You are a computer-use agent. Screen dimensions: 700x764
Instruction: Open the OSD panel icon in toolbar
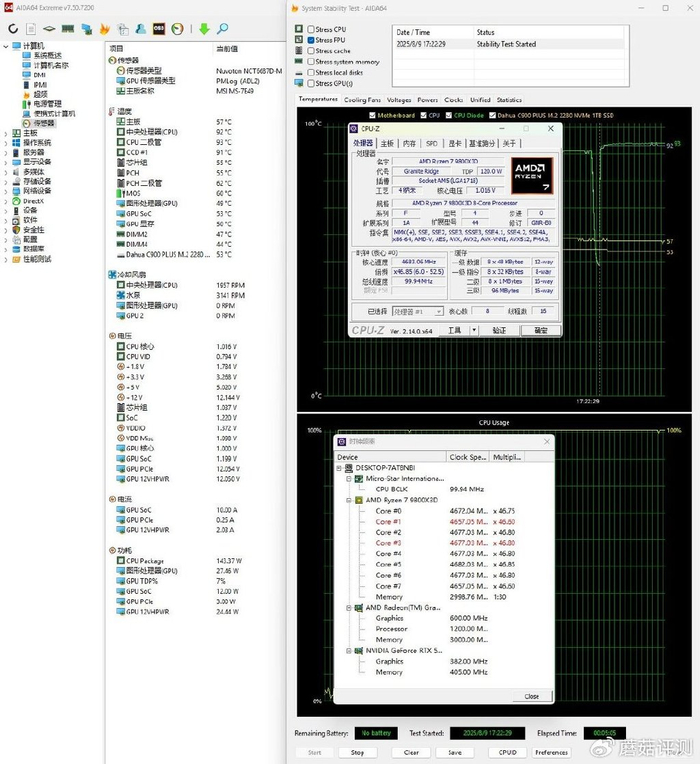pos(159,29)
